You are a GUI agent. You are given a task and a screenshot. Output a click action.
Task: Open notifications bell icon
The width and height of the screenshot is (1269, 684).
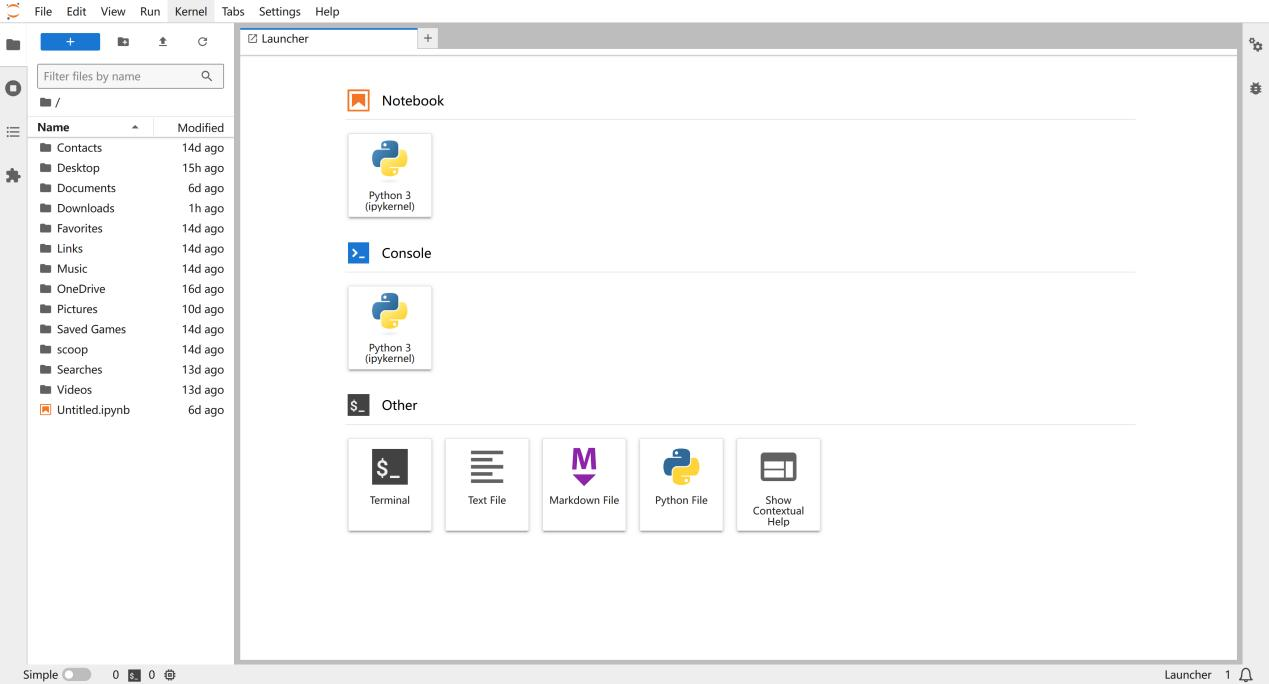1245,675
